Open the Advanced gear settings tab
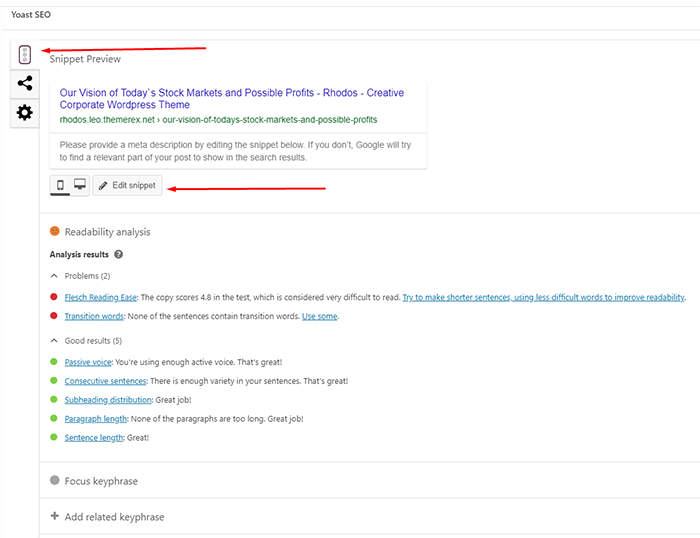 pyautogui.click(x=25, y=113)
